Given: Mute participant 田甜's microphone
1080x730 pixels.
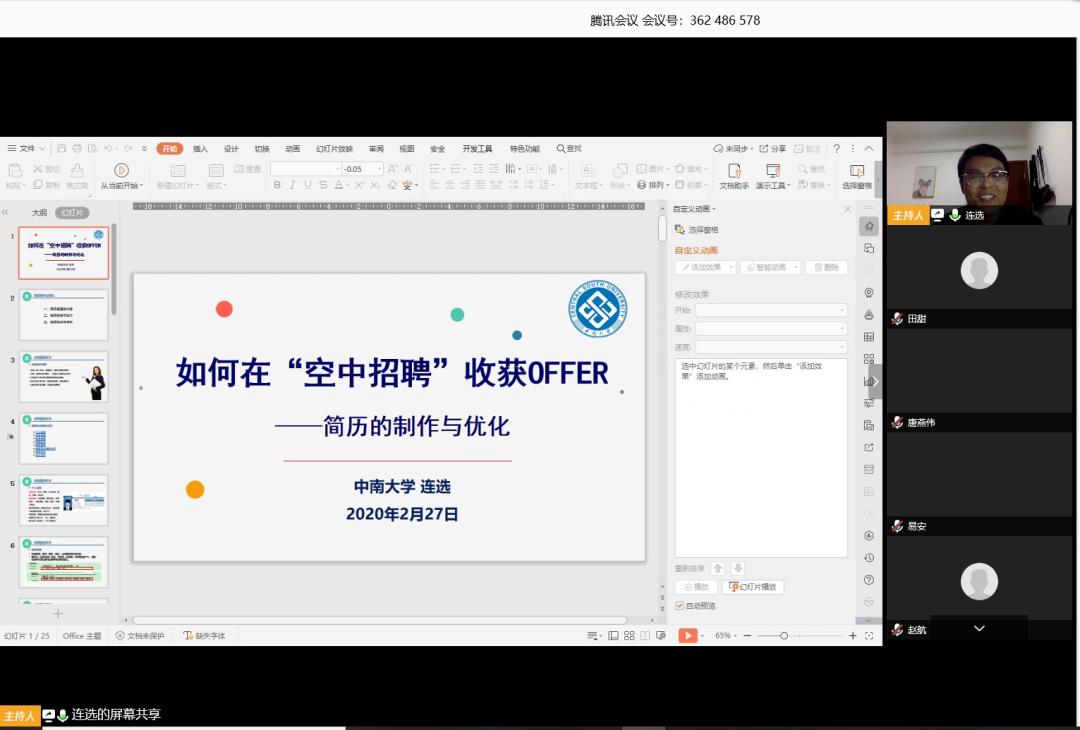Looking at the screenshot, I should [895, 318].
